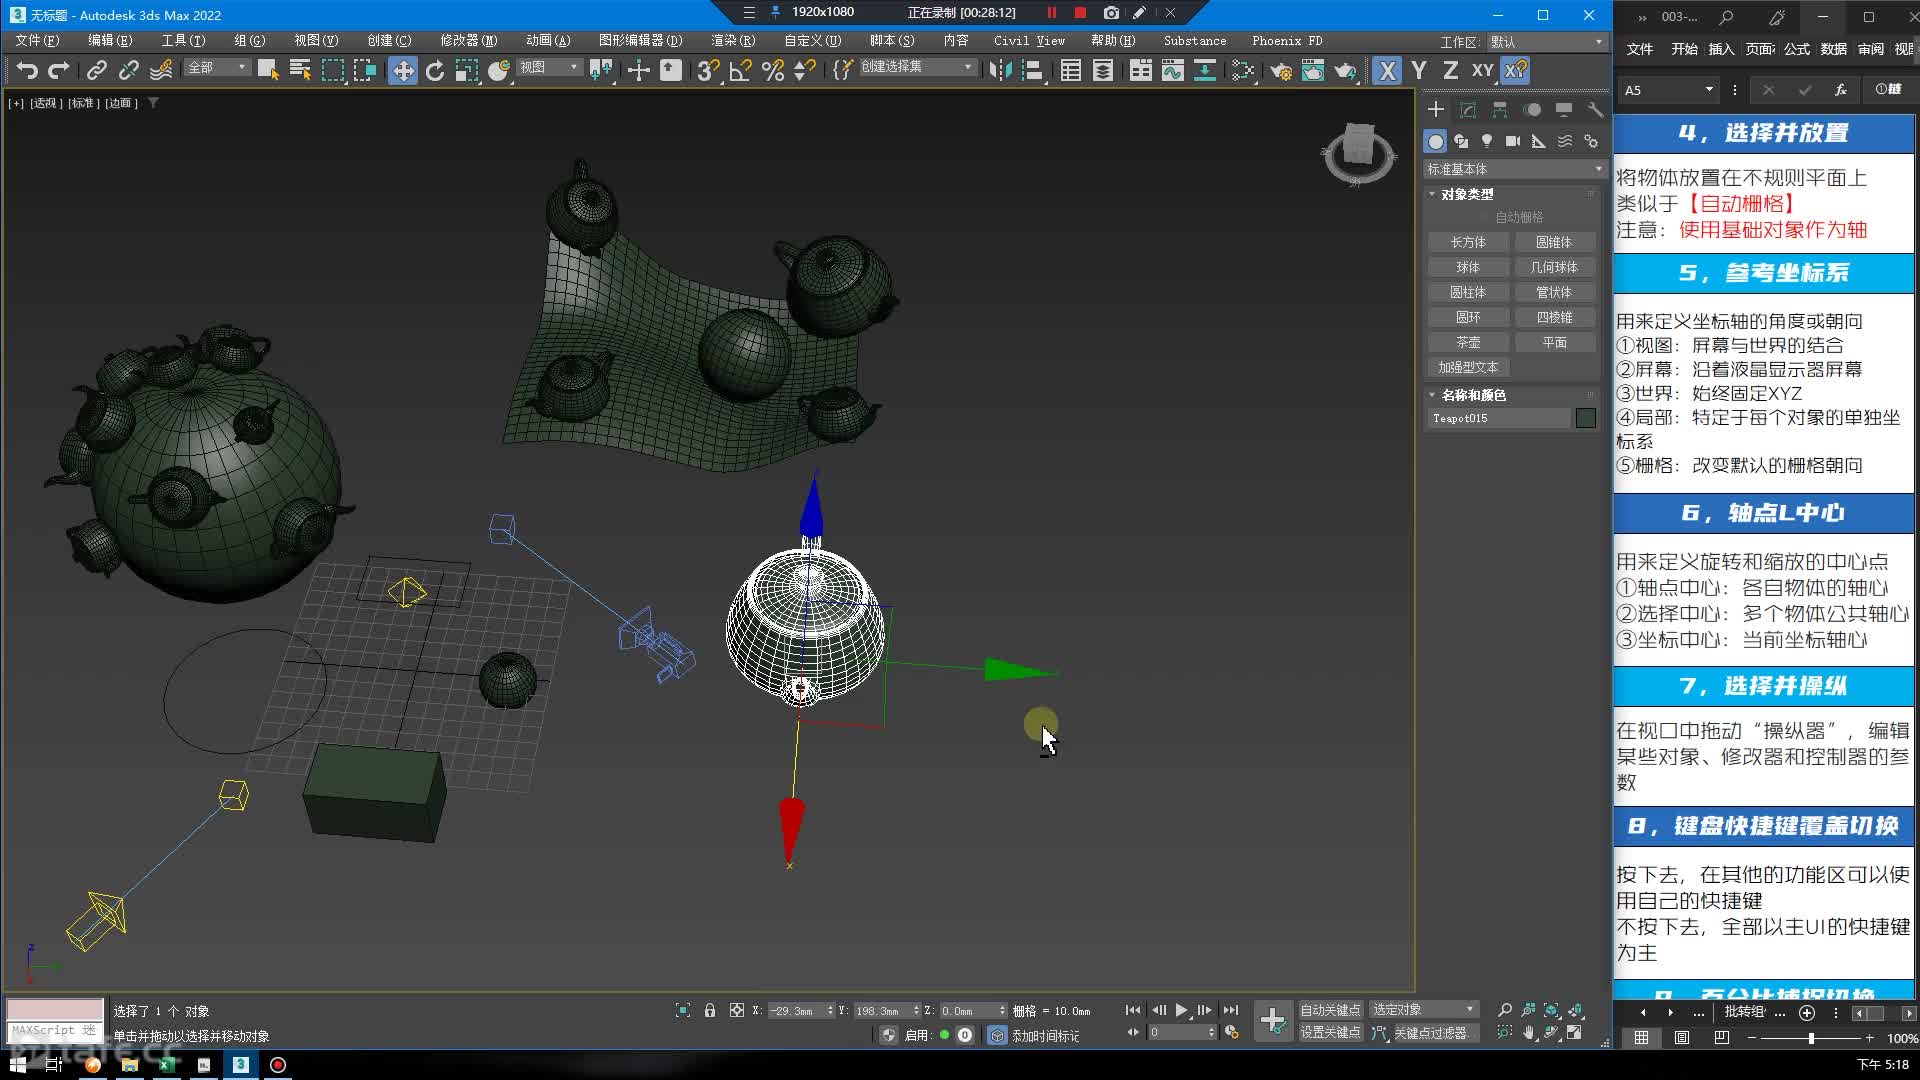1920x1080 pixels.
Task: Activate the Select Object tool
Action: click(268, 70)
